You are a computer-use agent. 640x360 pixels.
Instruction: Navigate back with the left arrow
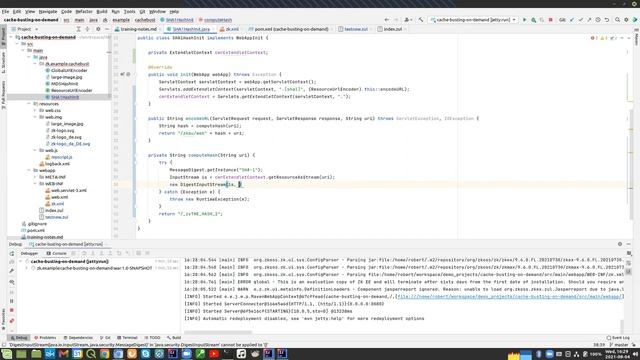pos(387,20)
